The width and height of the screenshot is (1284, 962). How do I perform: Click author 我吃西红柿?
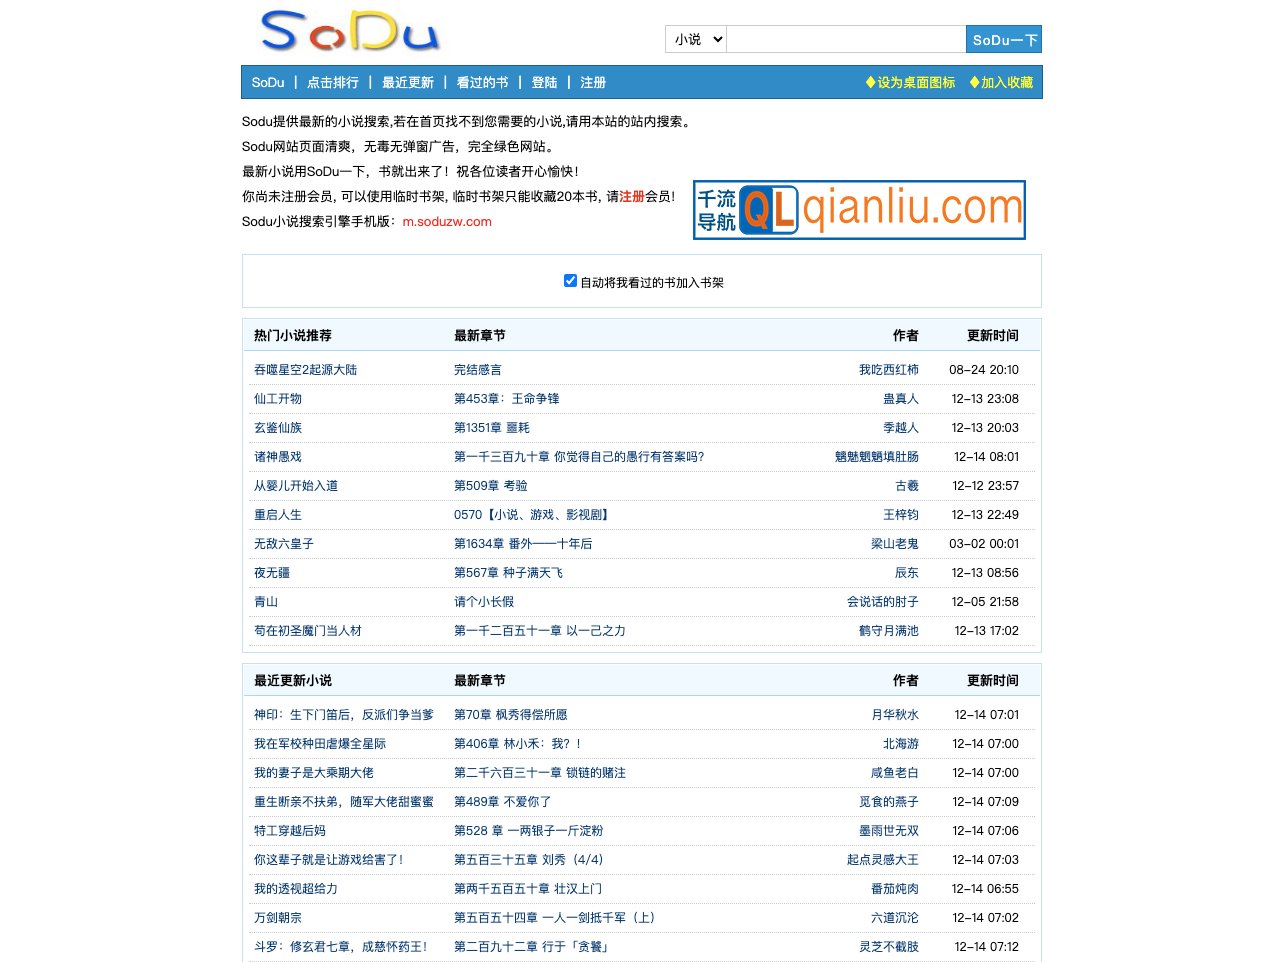(x=890, y=369)
